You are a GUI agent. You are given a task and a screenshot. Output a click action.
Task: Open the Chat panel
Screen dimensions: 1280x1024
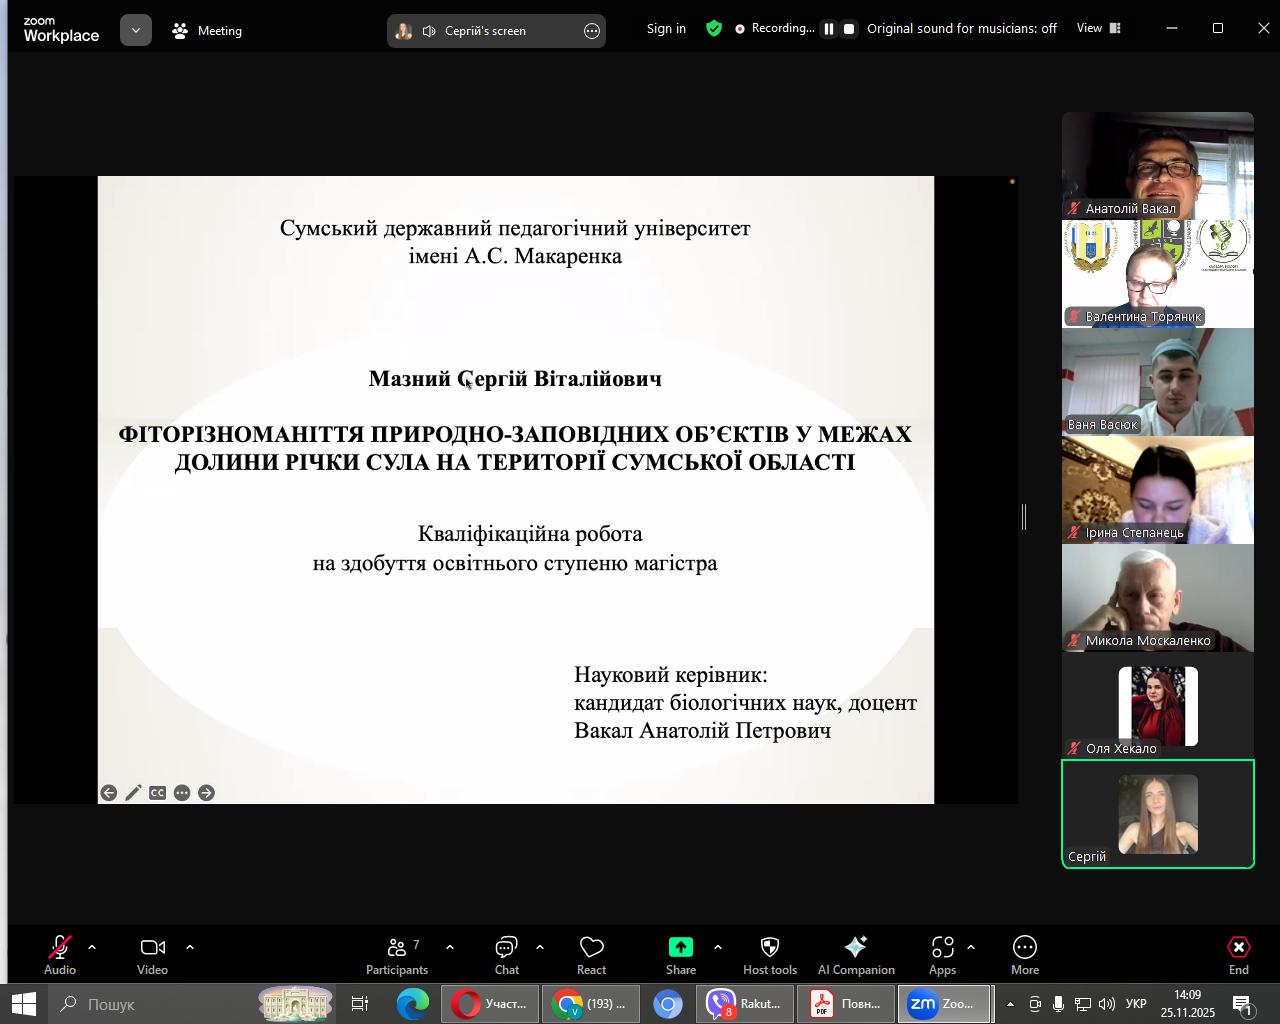506,955
